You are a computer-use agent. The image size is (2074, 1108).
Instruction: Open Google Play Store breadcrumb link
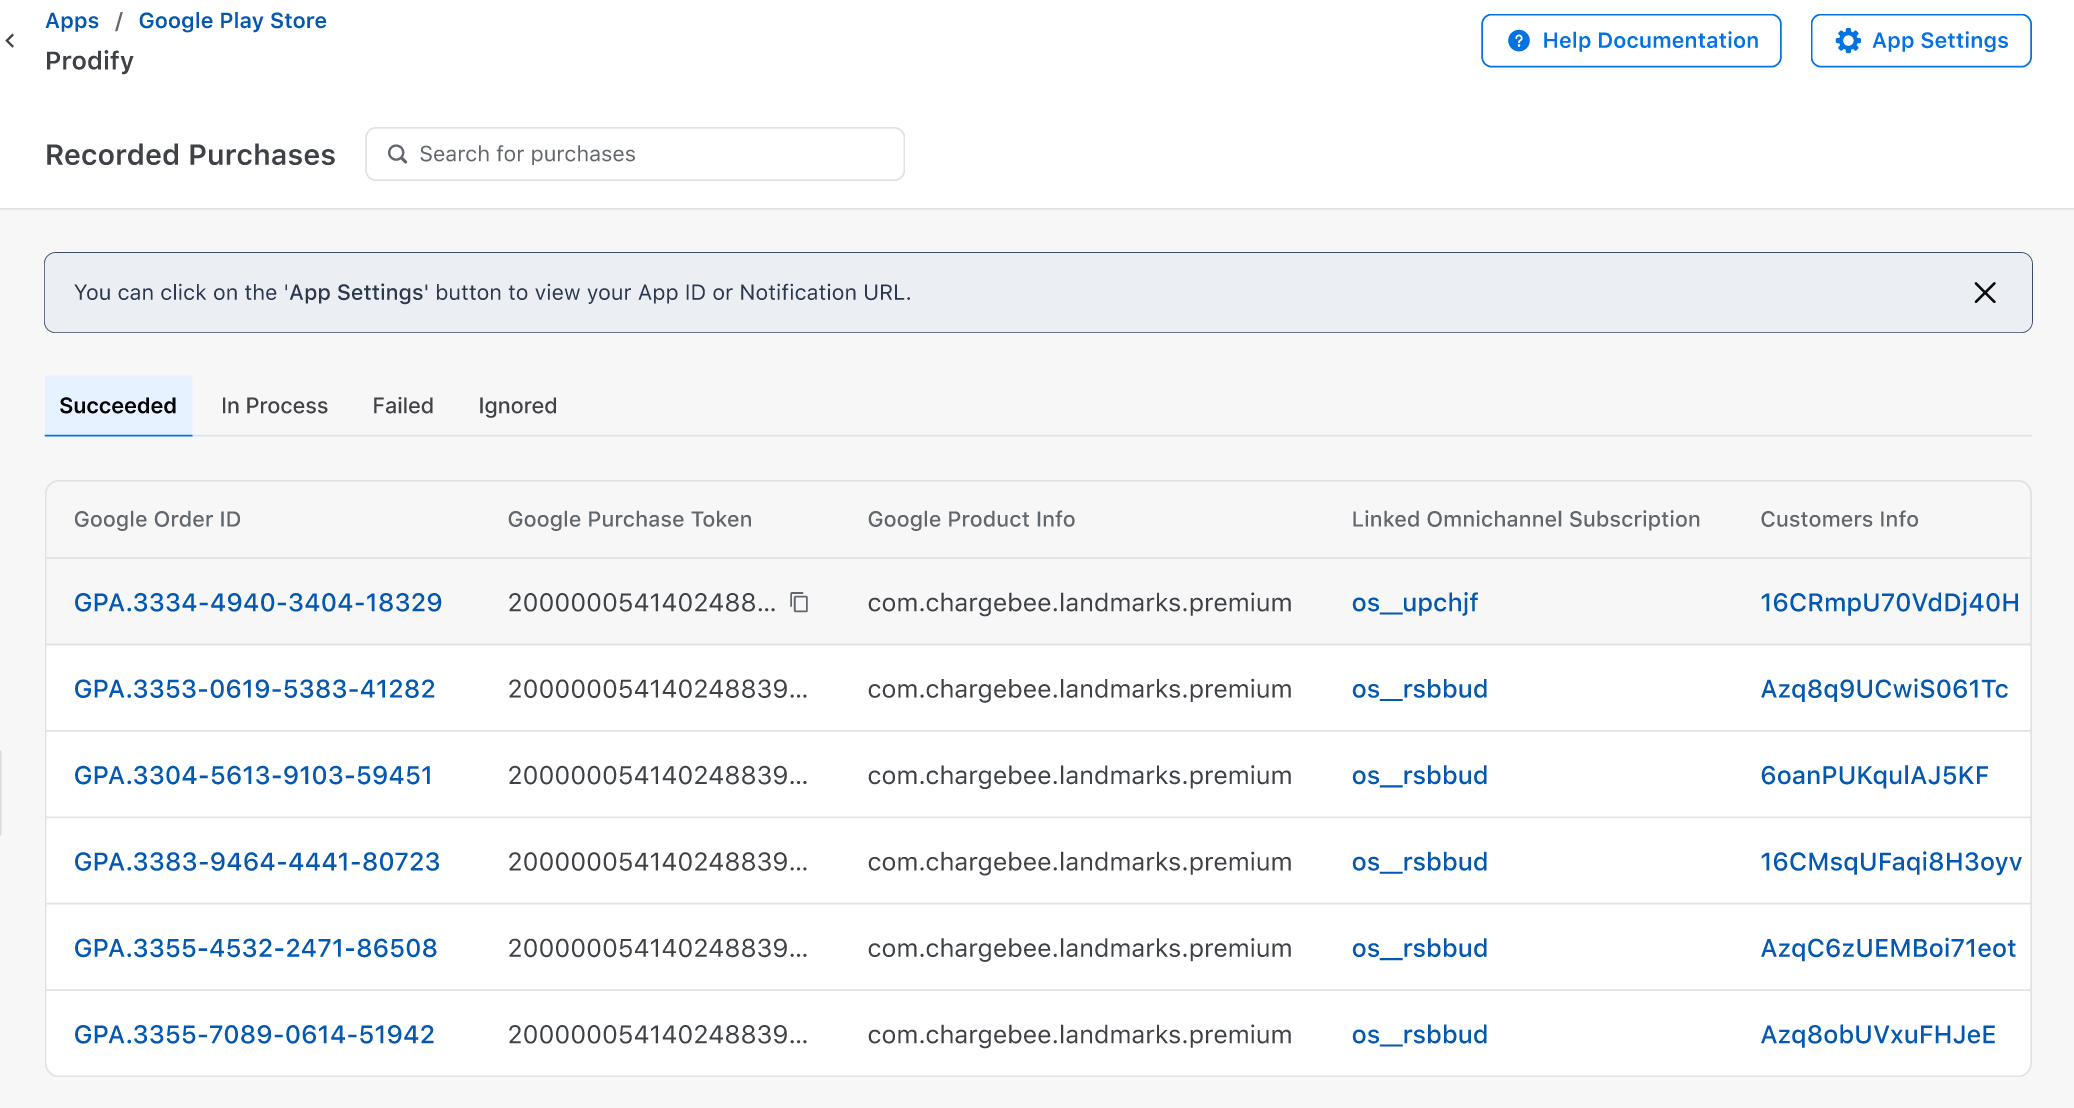tap(232, 21)
